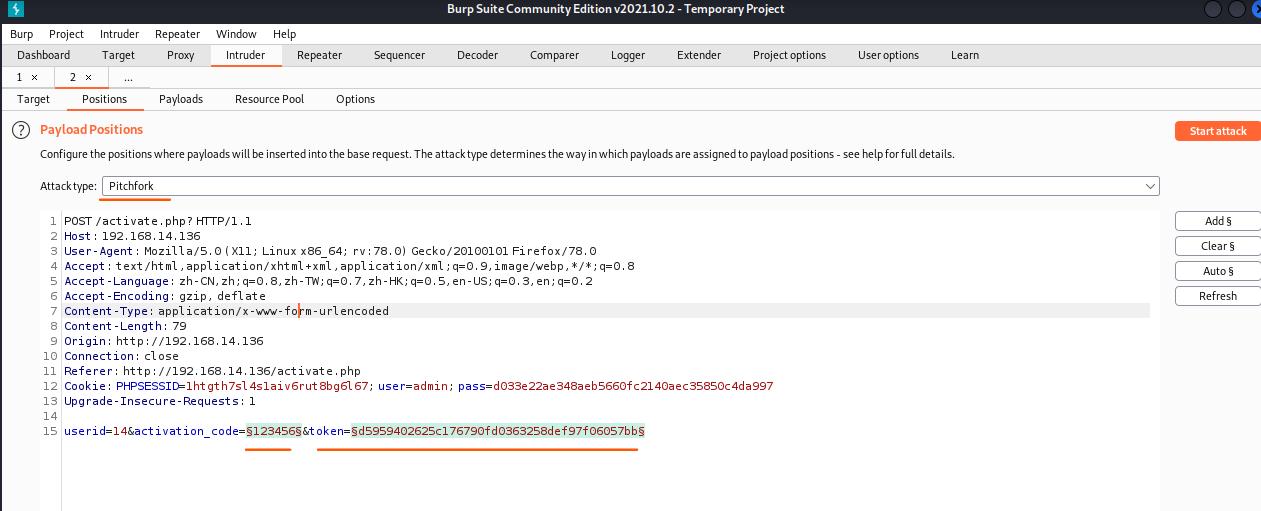The width and height of the screenshot is (1261, 511).
Task: Switch to the Dashboard tab
Action: [x=43, y=55]
